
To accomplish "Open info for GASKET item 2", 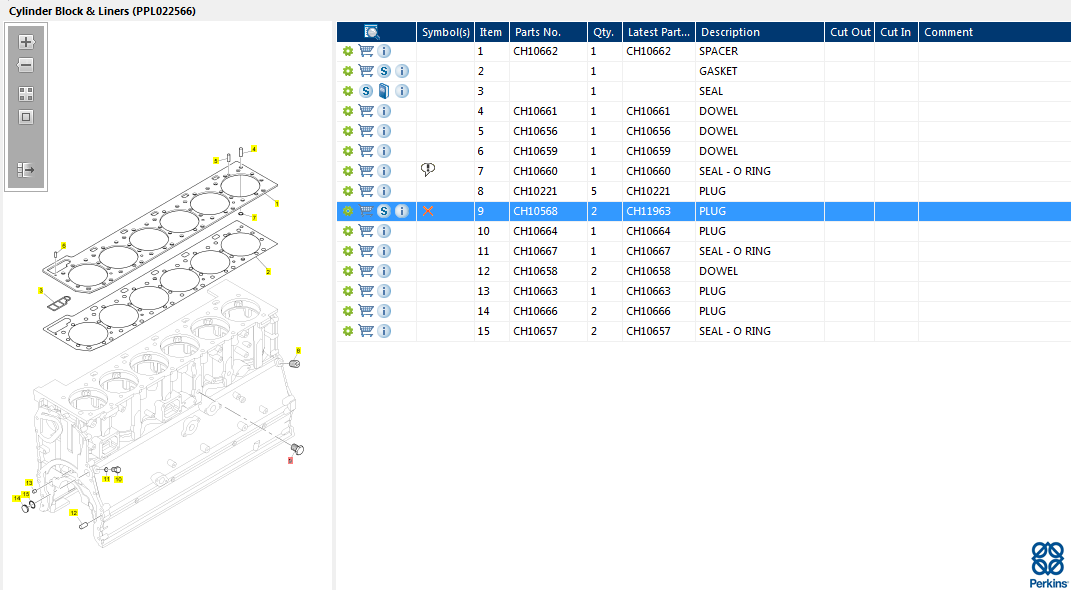I will 402,71.
